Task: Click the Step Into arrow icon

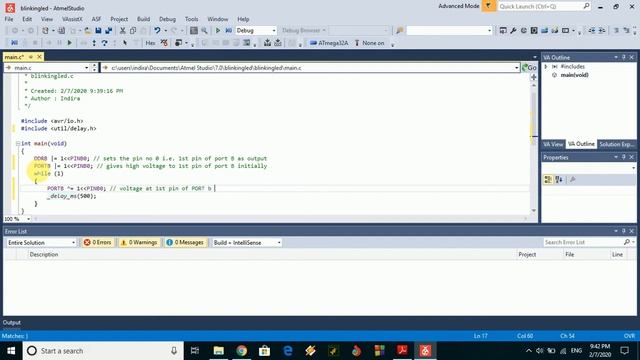Action: pyautogui.click(x=94, y=43)
